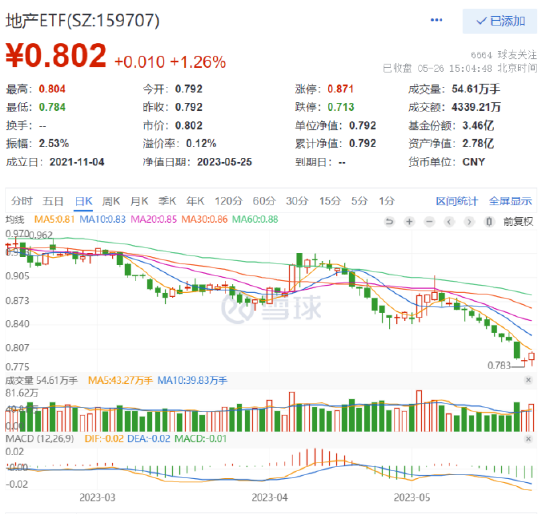The image size is (550, 515).
Task: Click the 振幅 value 2.53%
Action: click(54, 143)
